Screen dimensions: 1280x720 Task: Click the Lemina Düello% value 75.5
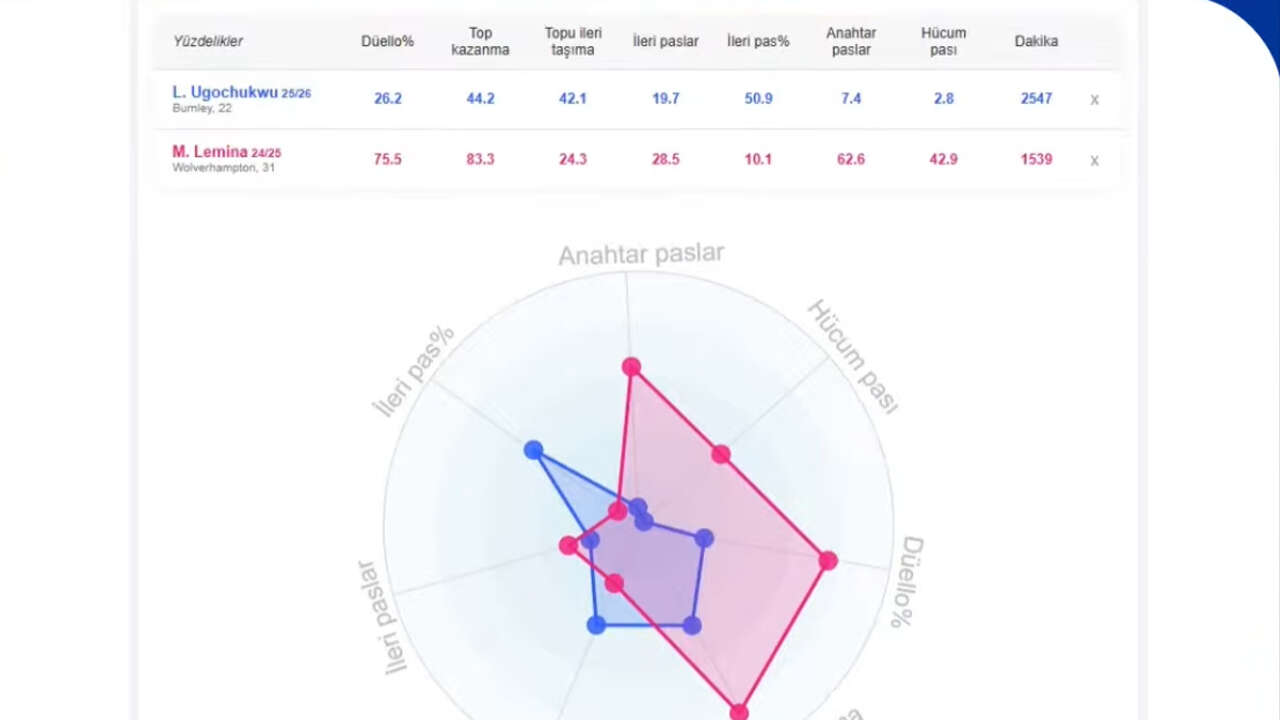pyautogui.click(x=387, y=159)
